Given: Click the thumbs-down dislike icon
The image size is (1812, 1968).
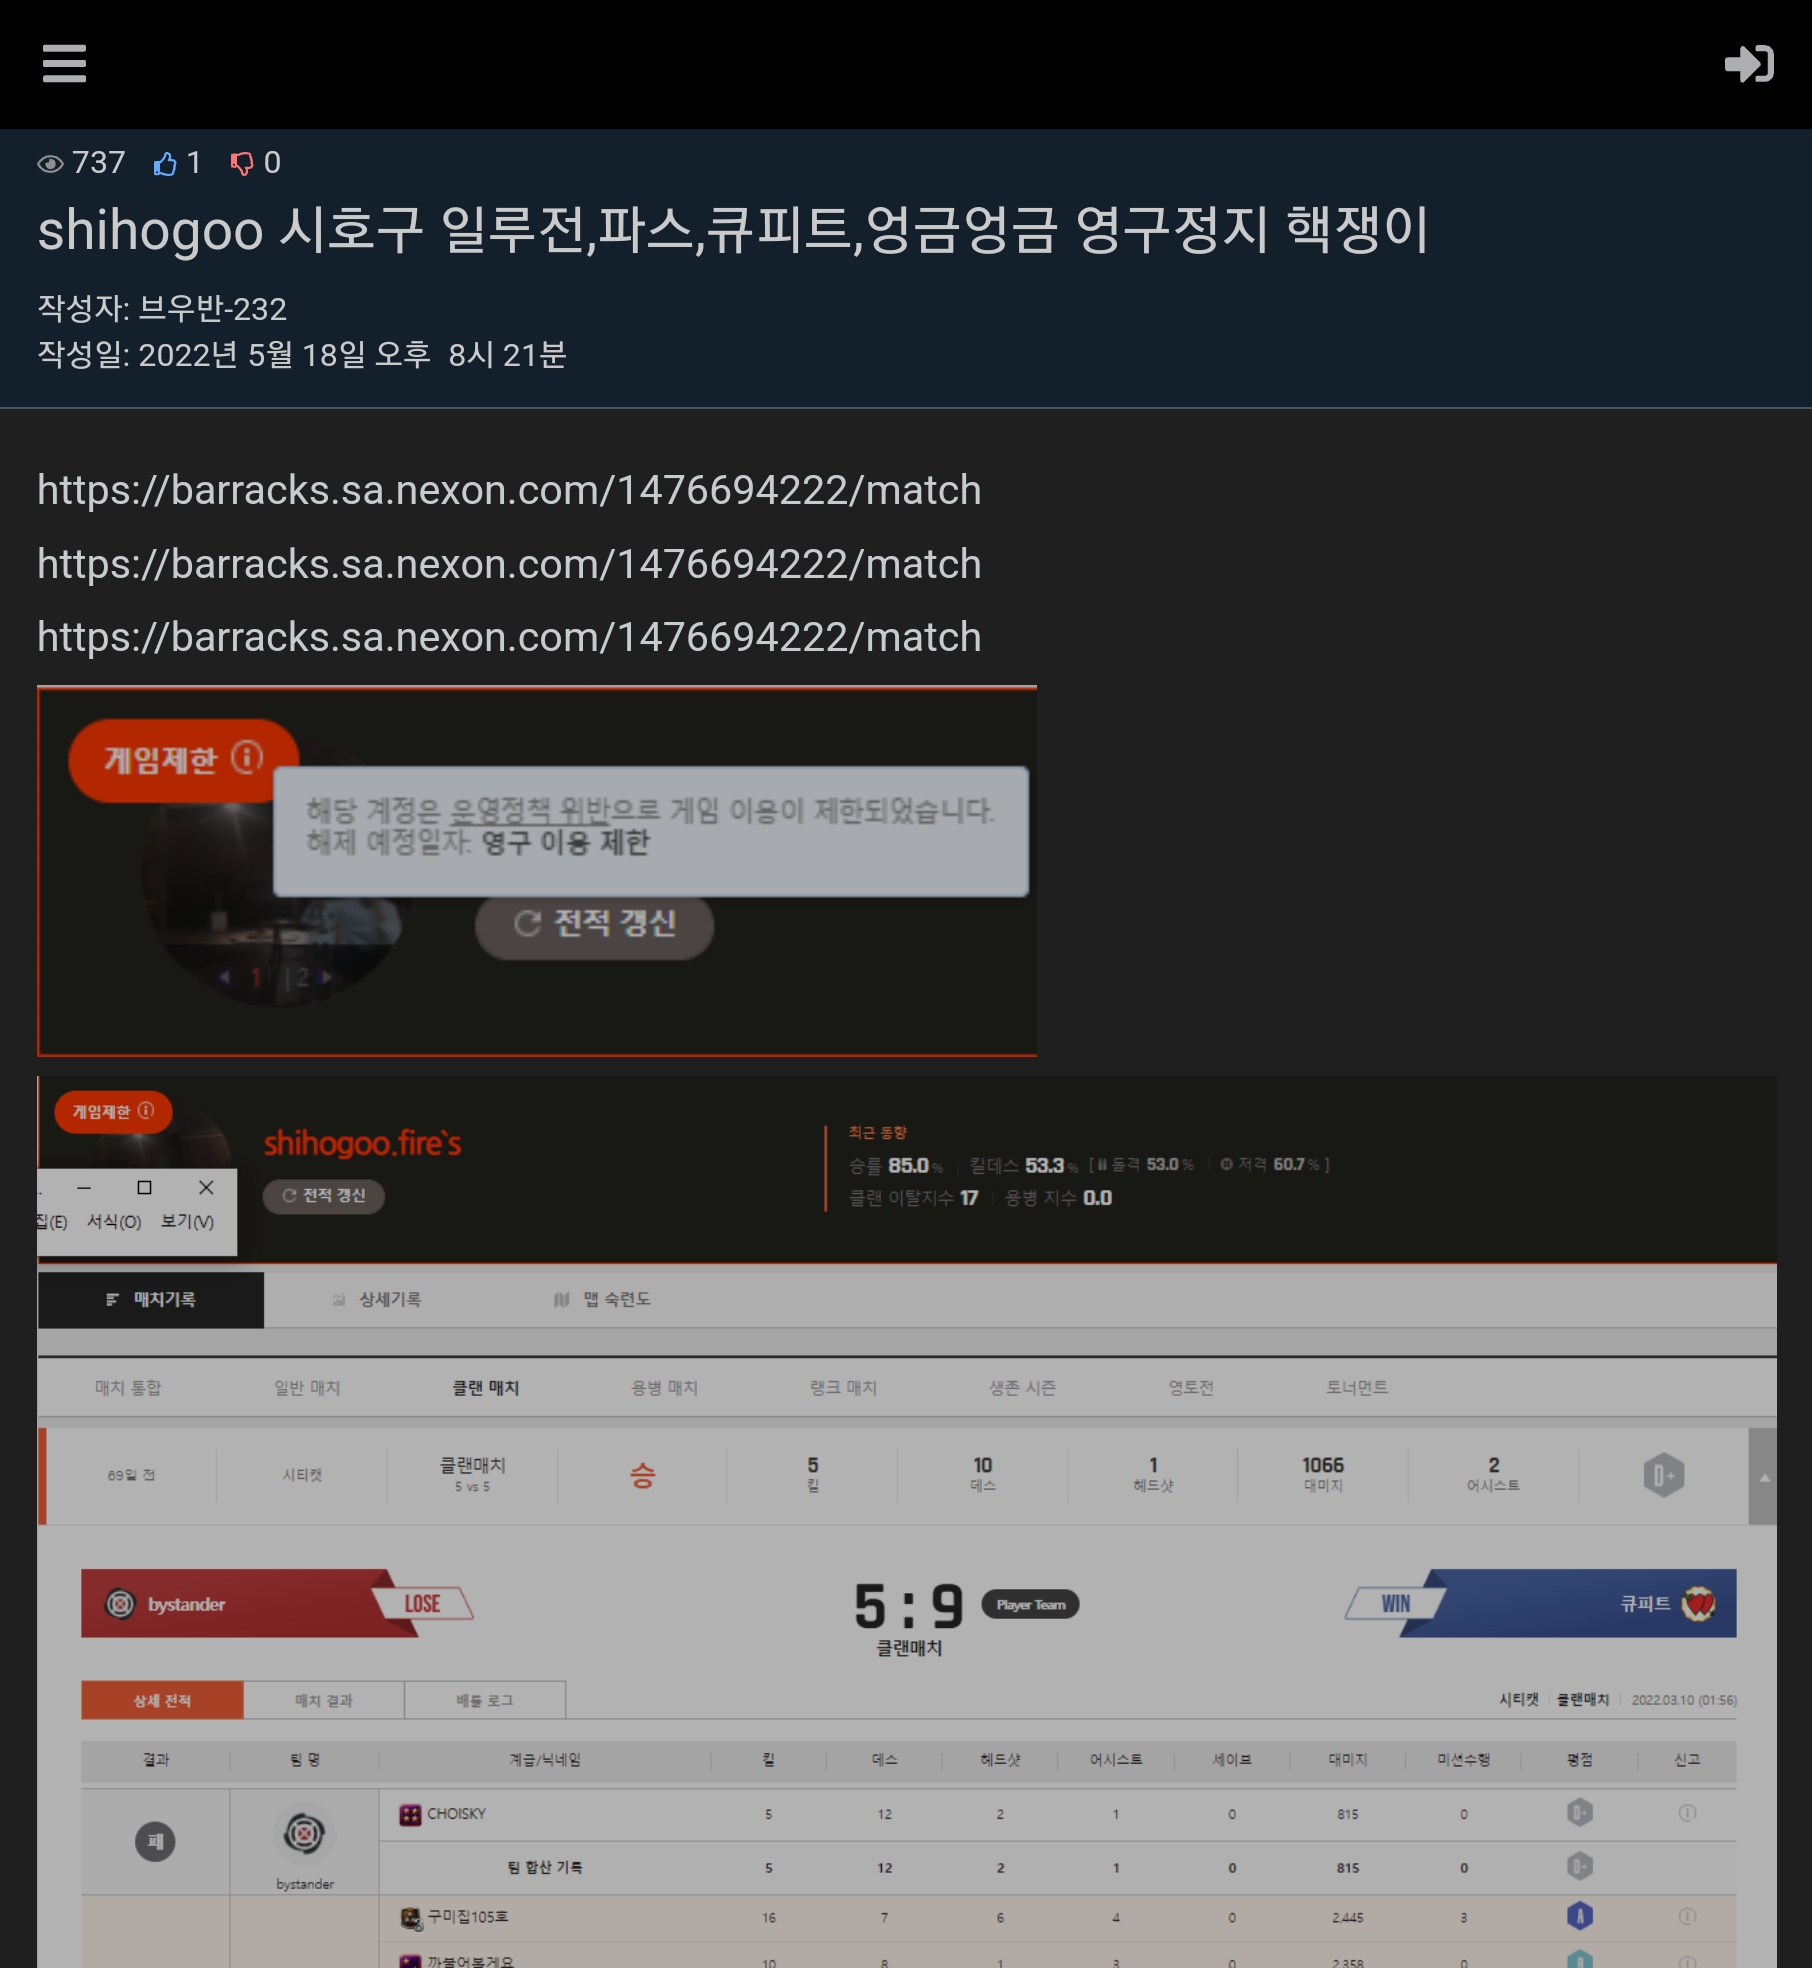Looking at the screenshot, I should click(242, 163).
